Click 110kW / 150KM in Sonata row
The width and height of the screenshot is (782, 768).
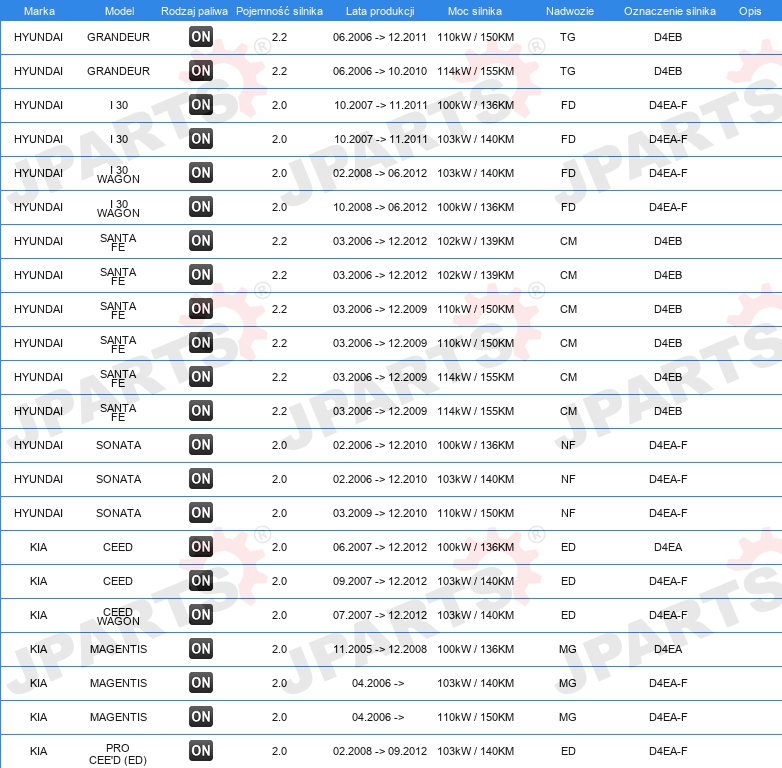pyautogui.click(x=475, y=513)
